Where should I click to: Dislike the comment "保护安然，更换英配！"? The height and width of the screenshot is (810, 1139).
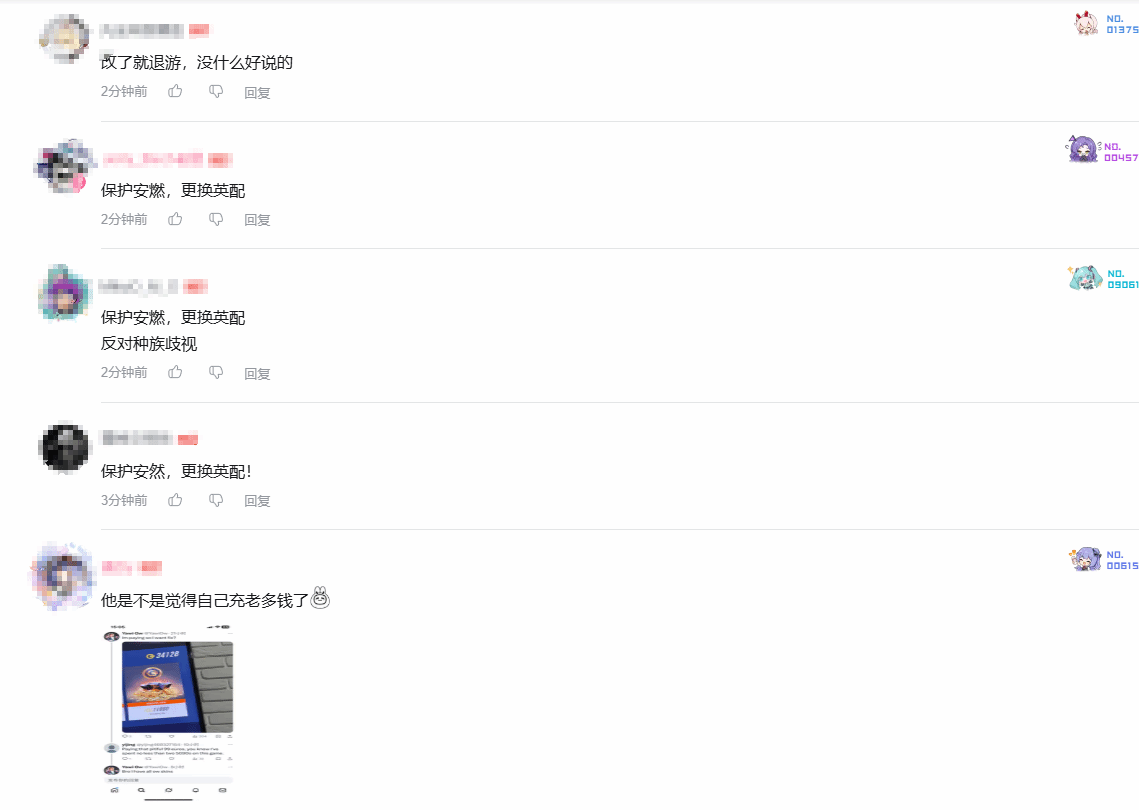click(216, 501)
